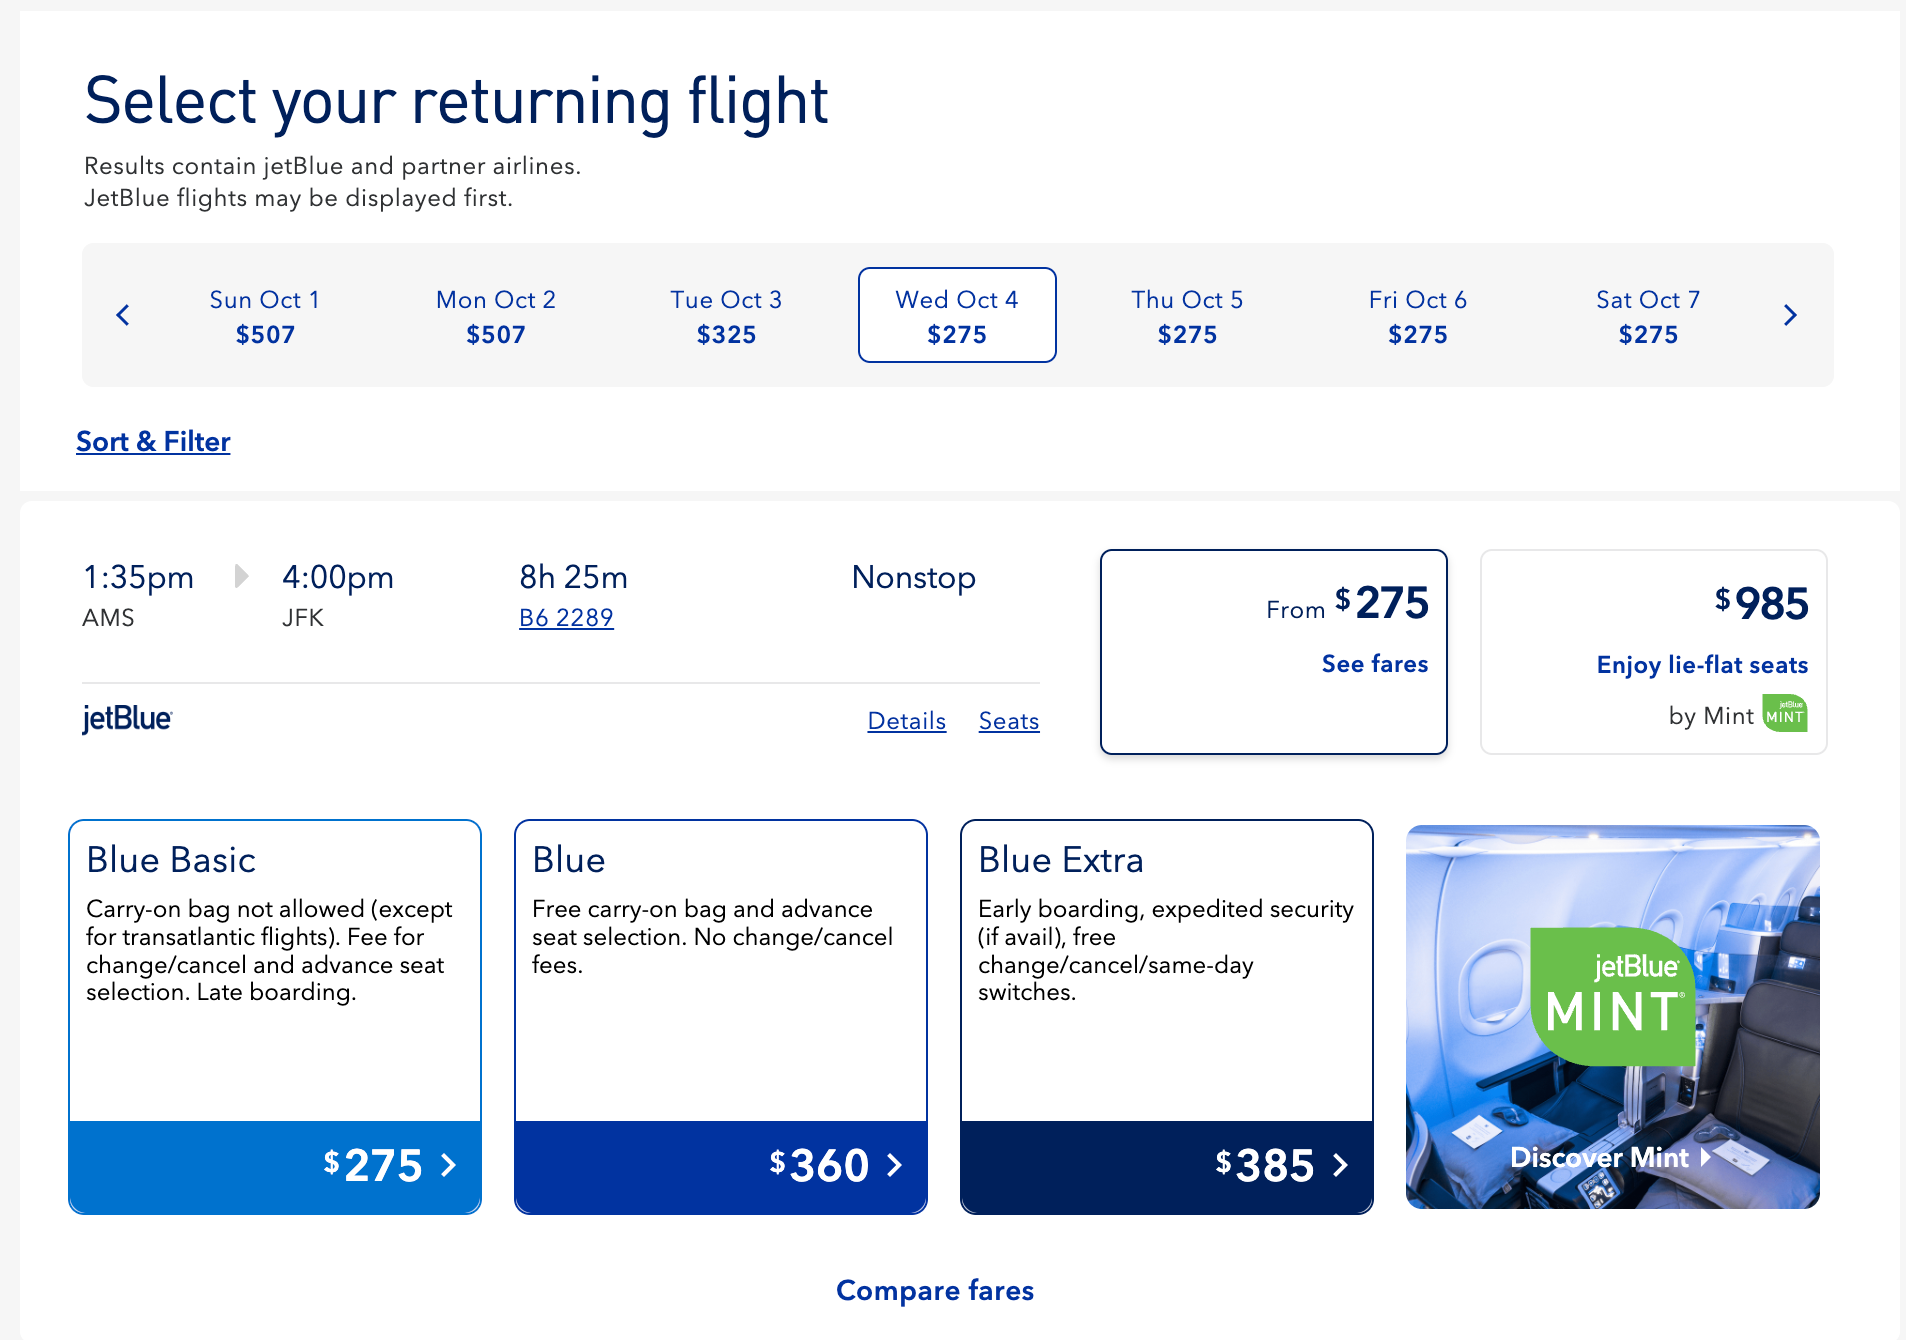Select the Tue Oct 3 date option

[x=726, y=315]
